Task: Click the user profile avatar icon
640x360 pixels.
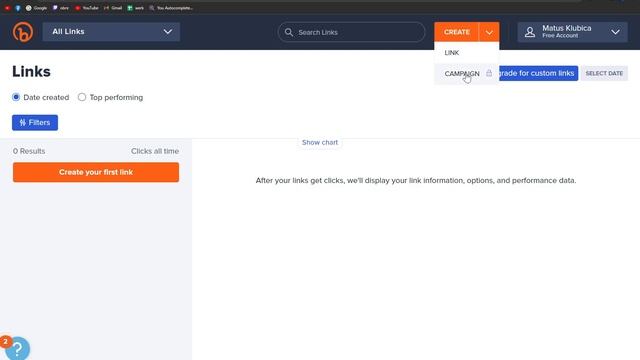Action: (530, 32)
